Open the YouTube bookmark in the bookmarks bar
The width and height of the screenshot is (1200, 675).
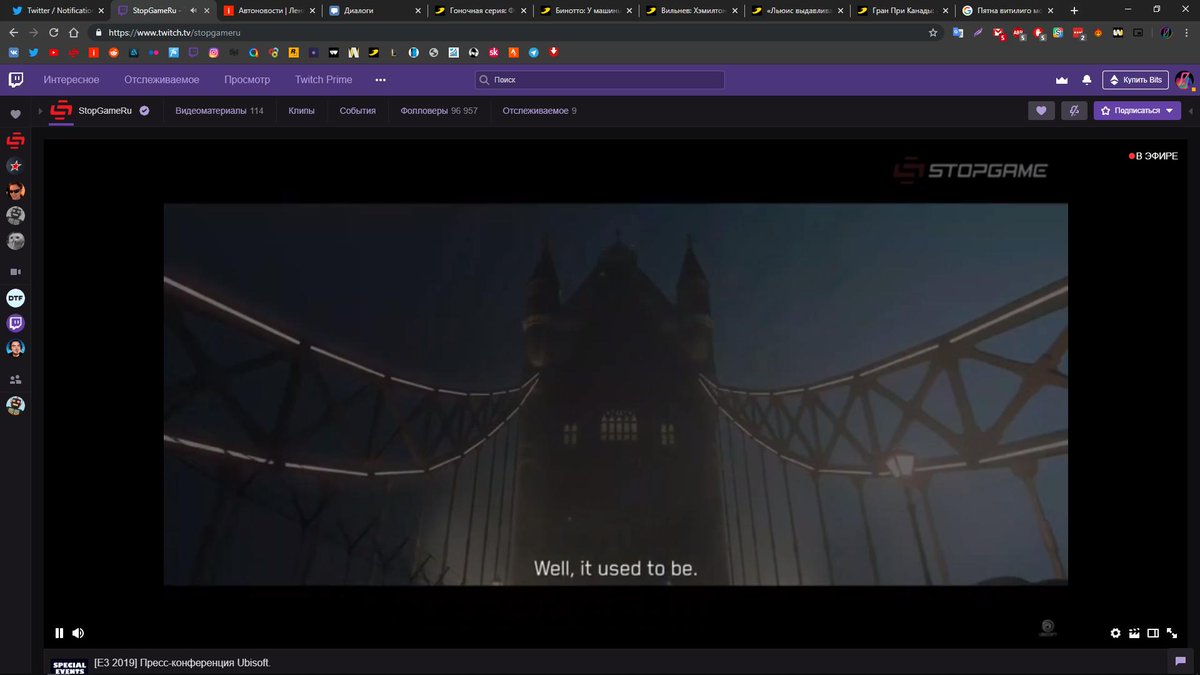(x=53, y=51)
